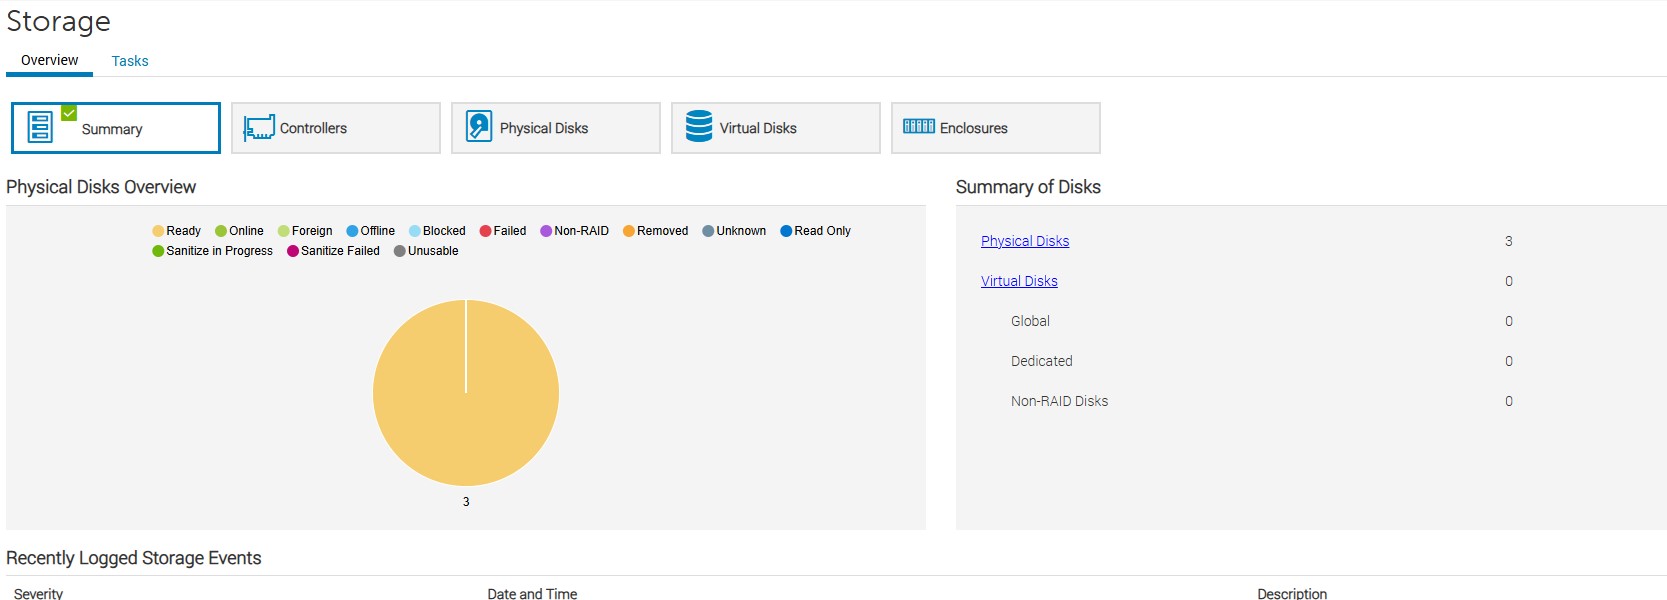Click the Summary server list icon
1667x600 pixels.
tap(40, 128)
